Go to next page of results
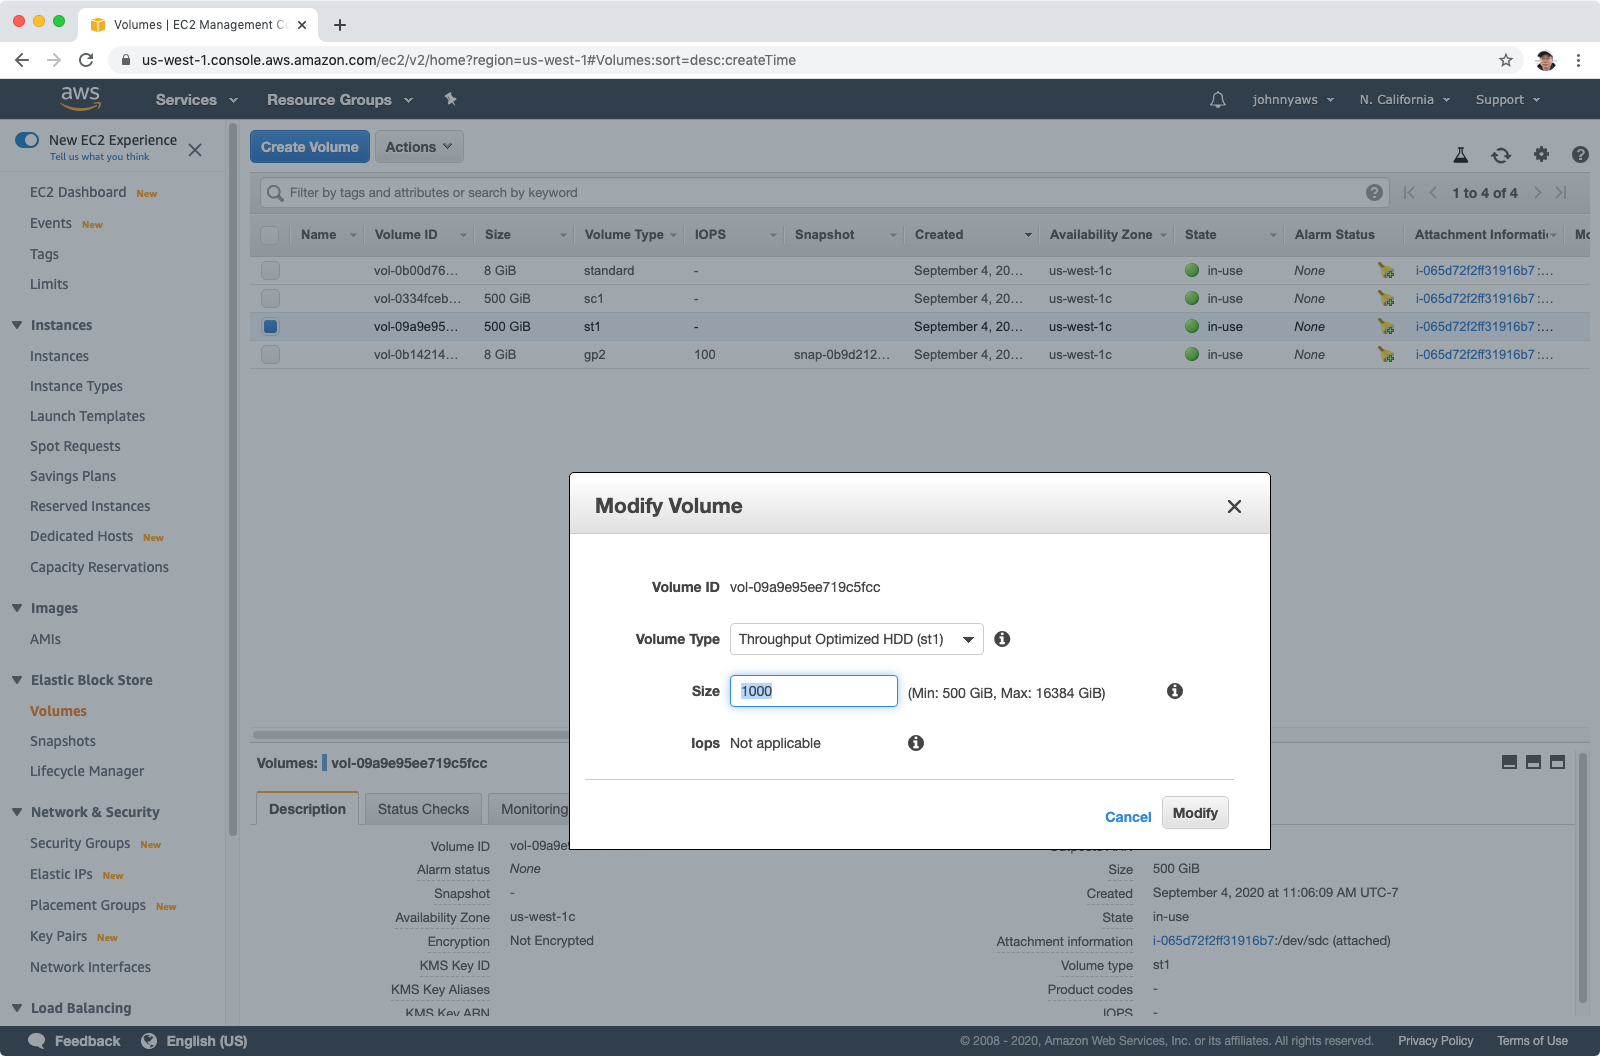Screen dimensions: 1600x1056 (1537, 193)
